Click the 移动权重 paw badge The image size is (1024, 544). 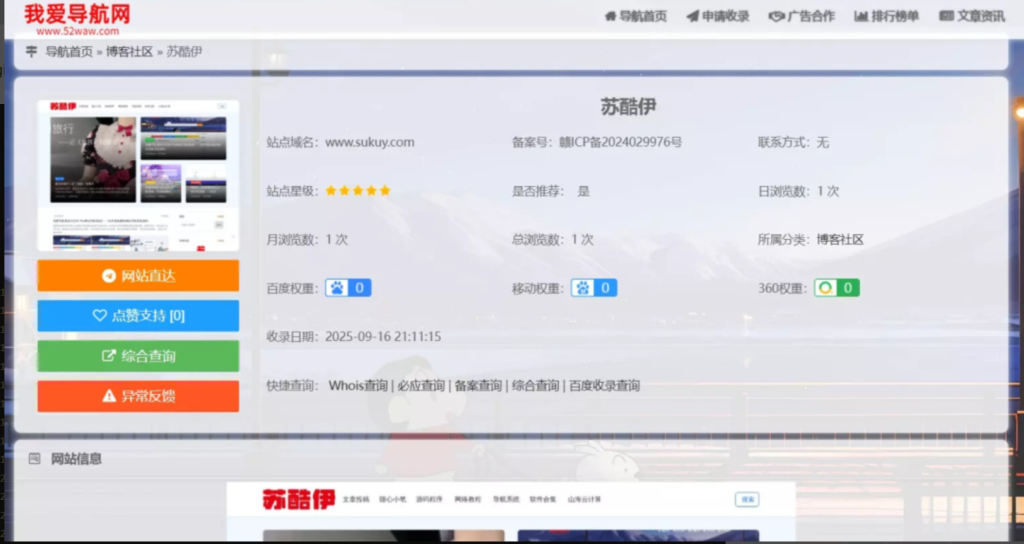(594, 288)
